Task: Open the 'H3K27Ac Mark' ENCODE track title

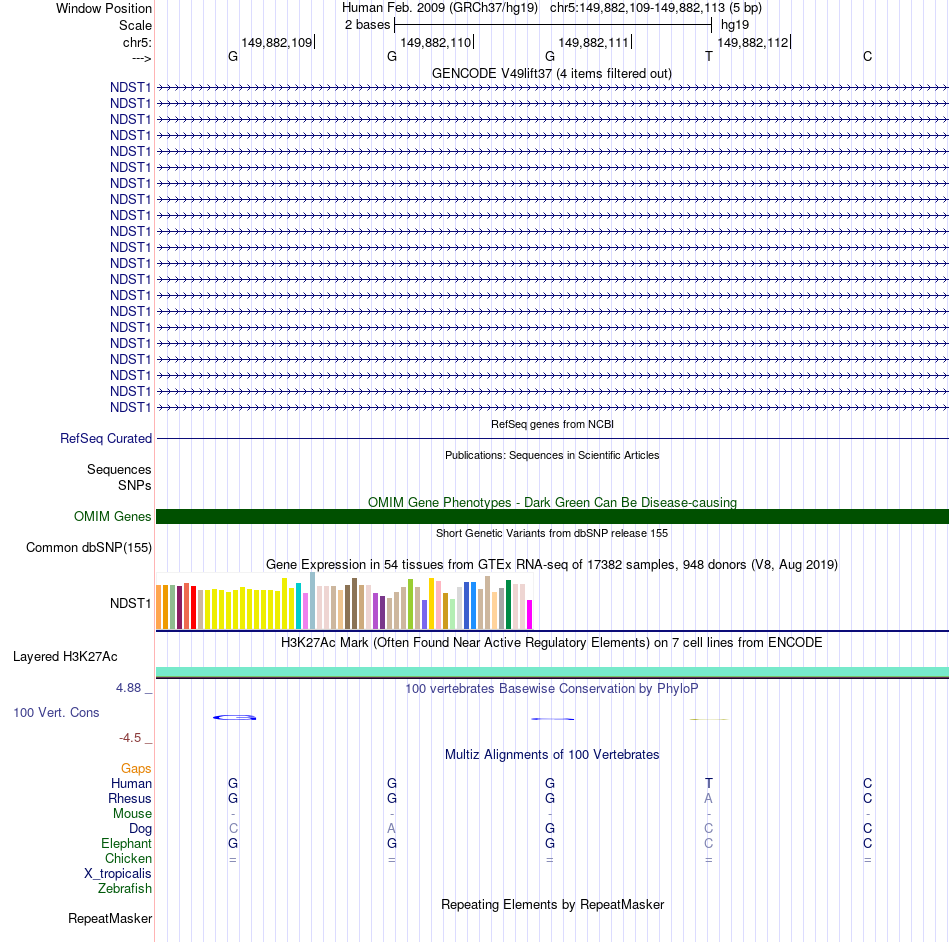Action: coord(552,642)
